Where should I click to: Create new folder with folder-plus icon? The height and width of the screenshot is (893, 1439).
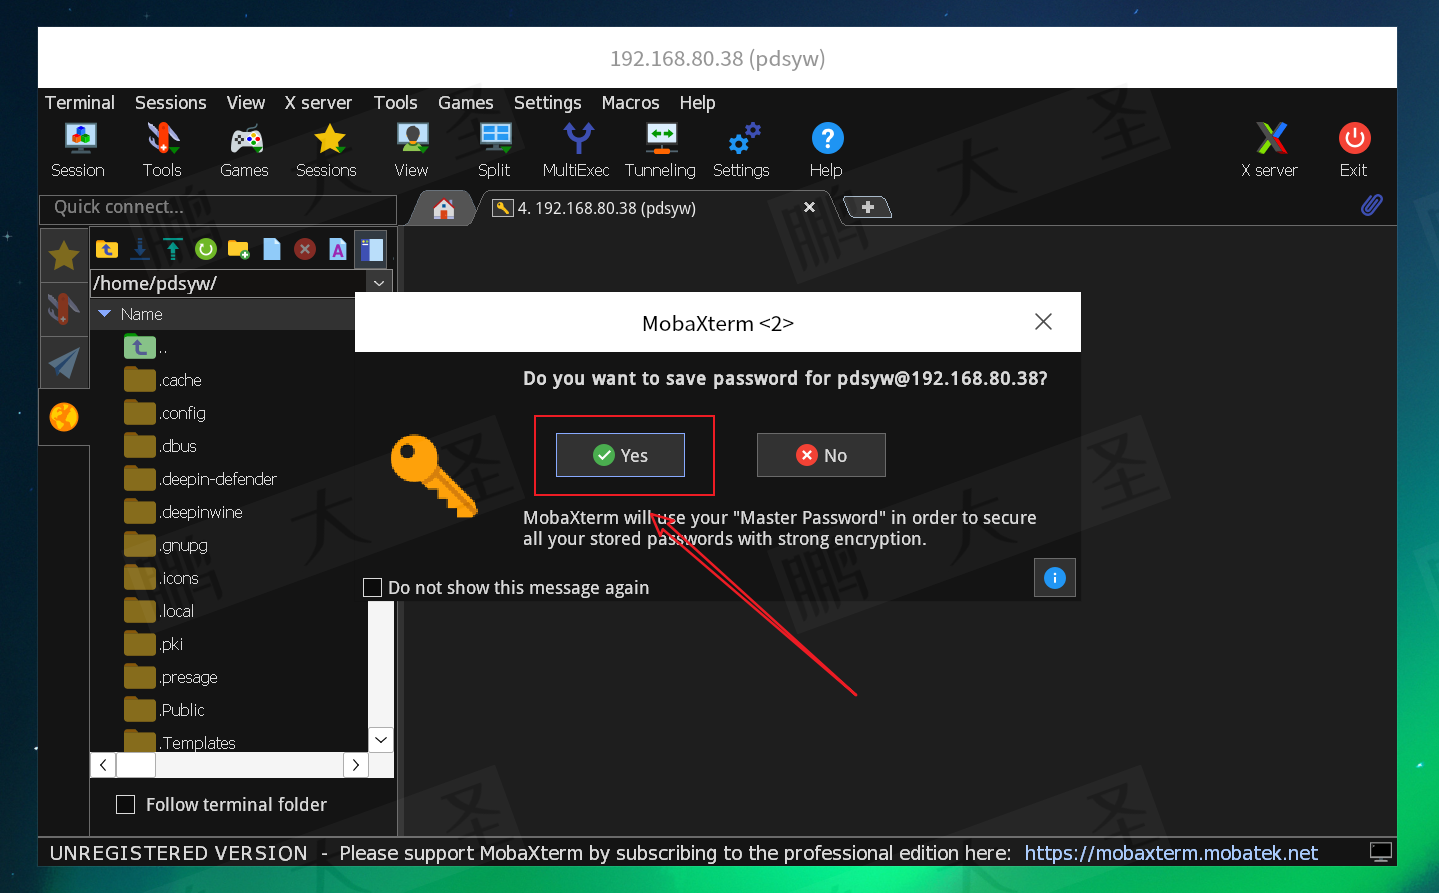click(239, 249)
